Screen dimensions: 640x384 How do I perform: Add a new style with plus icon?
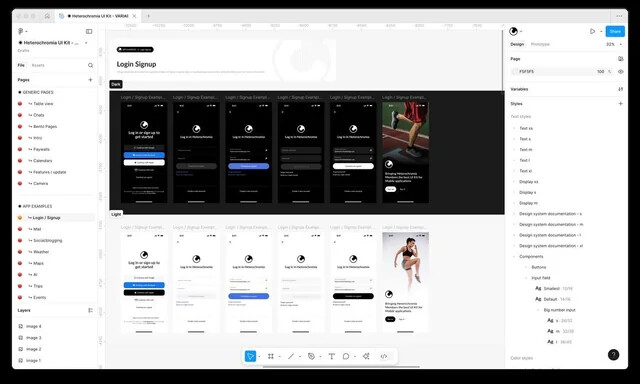click(620, 104)
